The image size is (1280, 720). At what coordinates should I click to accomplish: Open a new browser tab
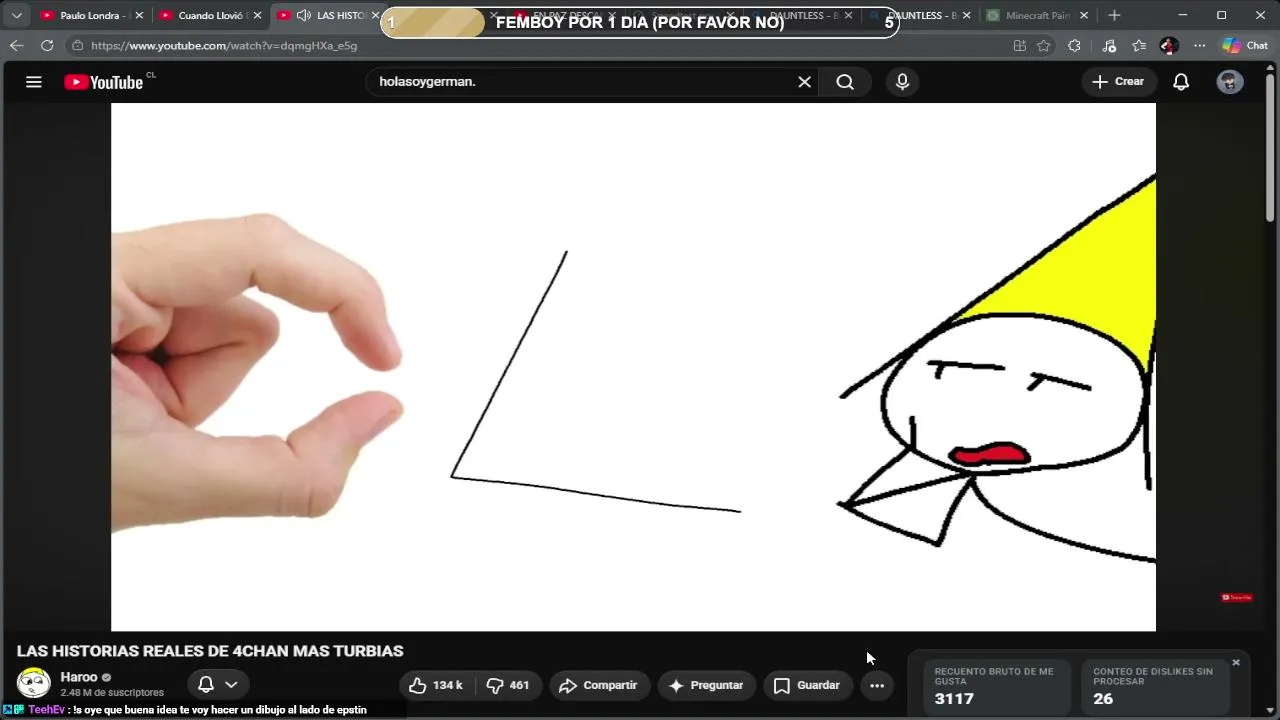pyautogui.click(x=1114, y=15)
